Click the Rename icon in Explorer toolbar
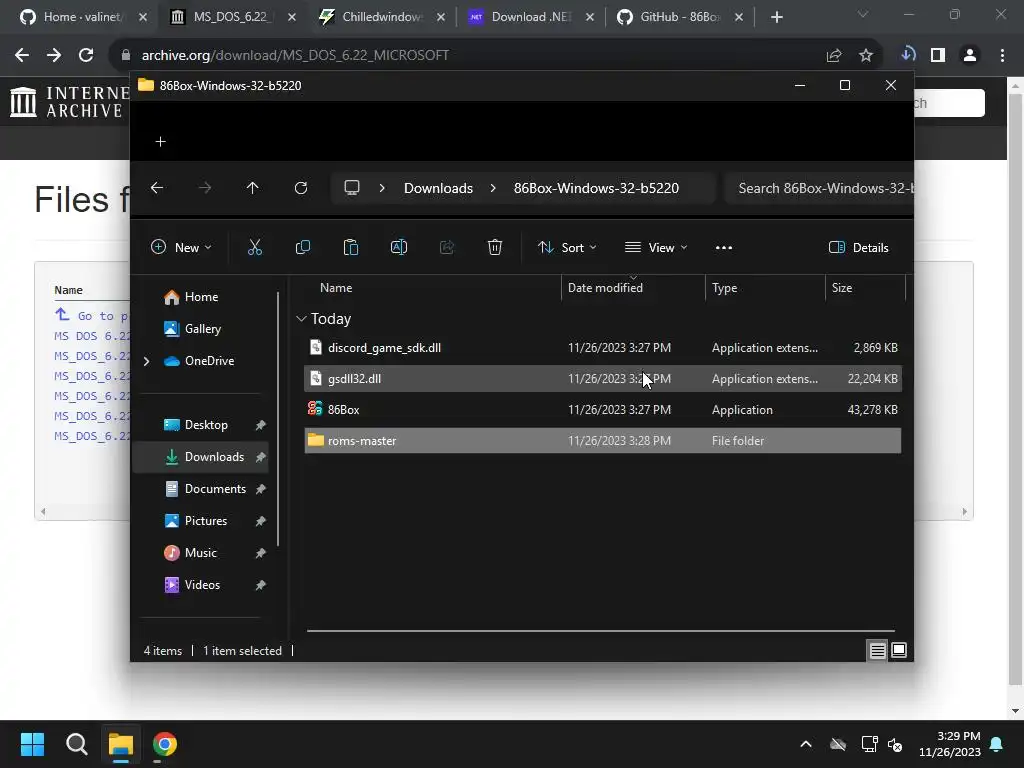Image resolution: width=1024 pixels, height=768 pixels. pyautogui.click(x=399, y=248)
